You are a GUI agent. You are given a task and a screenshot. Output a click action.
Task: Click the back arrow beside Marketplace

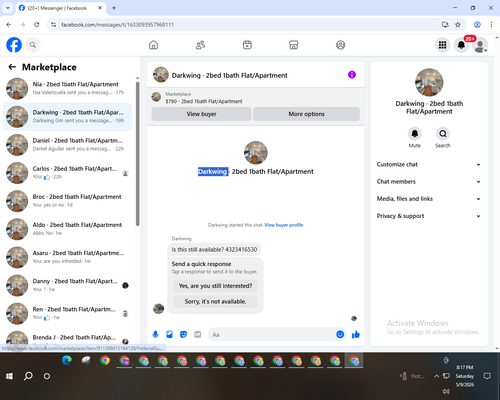click(x=12, y=67)
